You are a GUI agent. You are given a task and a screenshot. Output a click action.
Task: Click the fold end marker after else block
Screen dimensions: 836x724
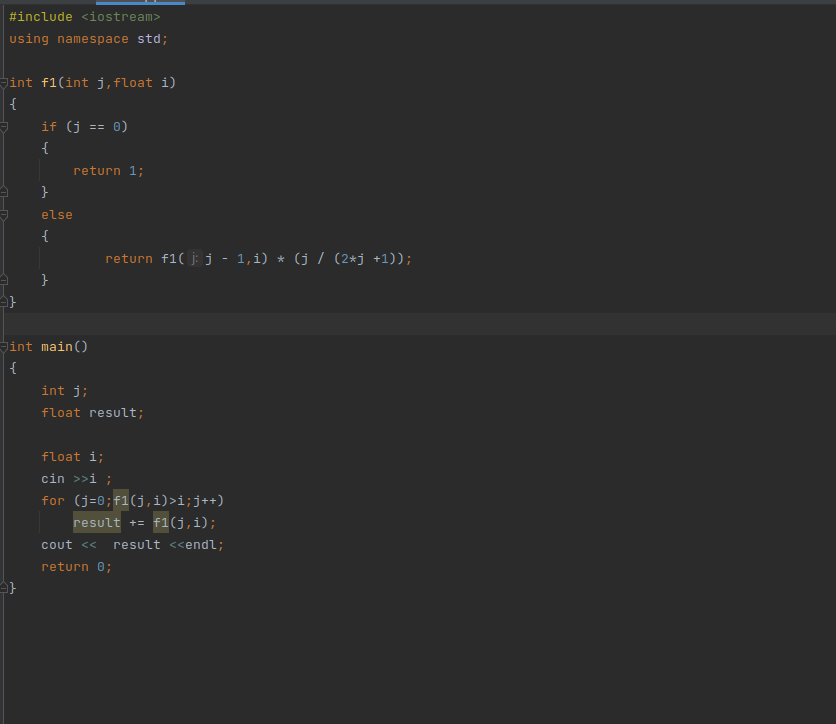pyautogui.click(x=4, y=279)
